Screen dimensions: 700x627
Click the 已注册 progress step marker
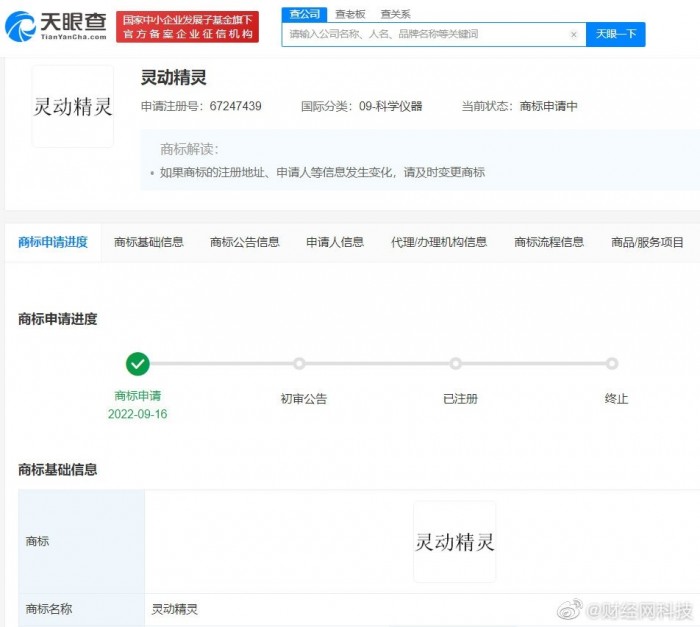pyautogui.click(x=456, y=364)
